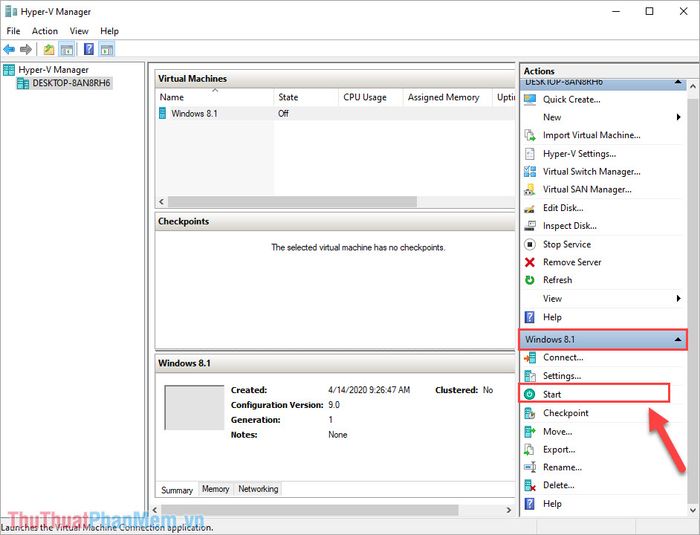Click the Import Virtual Machine... action

click(x=592, y=135)
